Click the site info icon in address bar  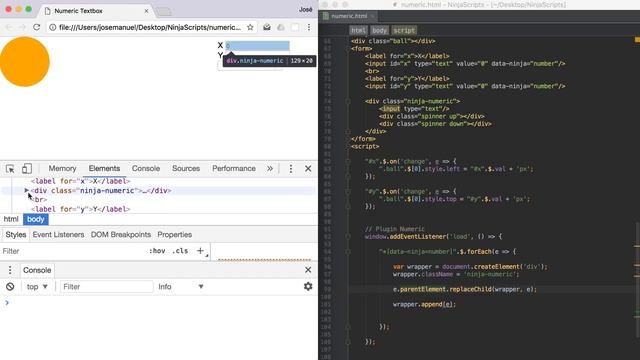[x=53, y=27]
